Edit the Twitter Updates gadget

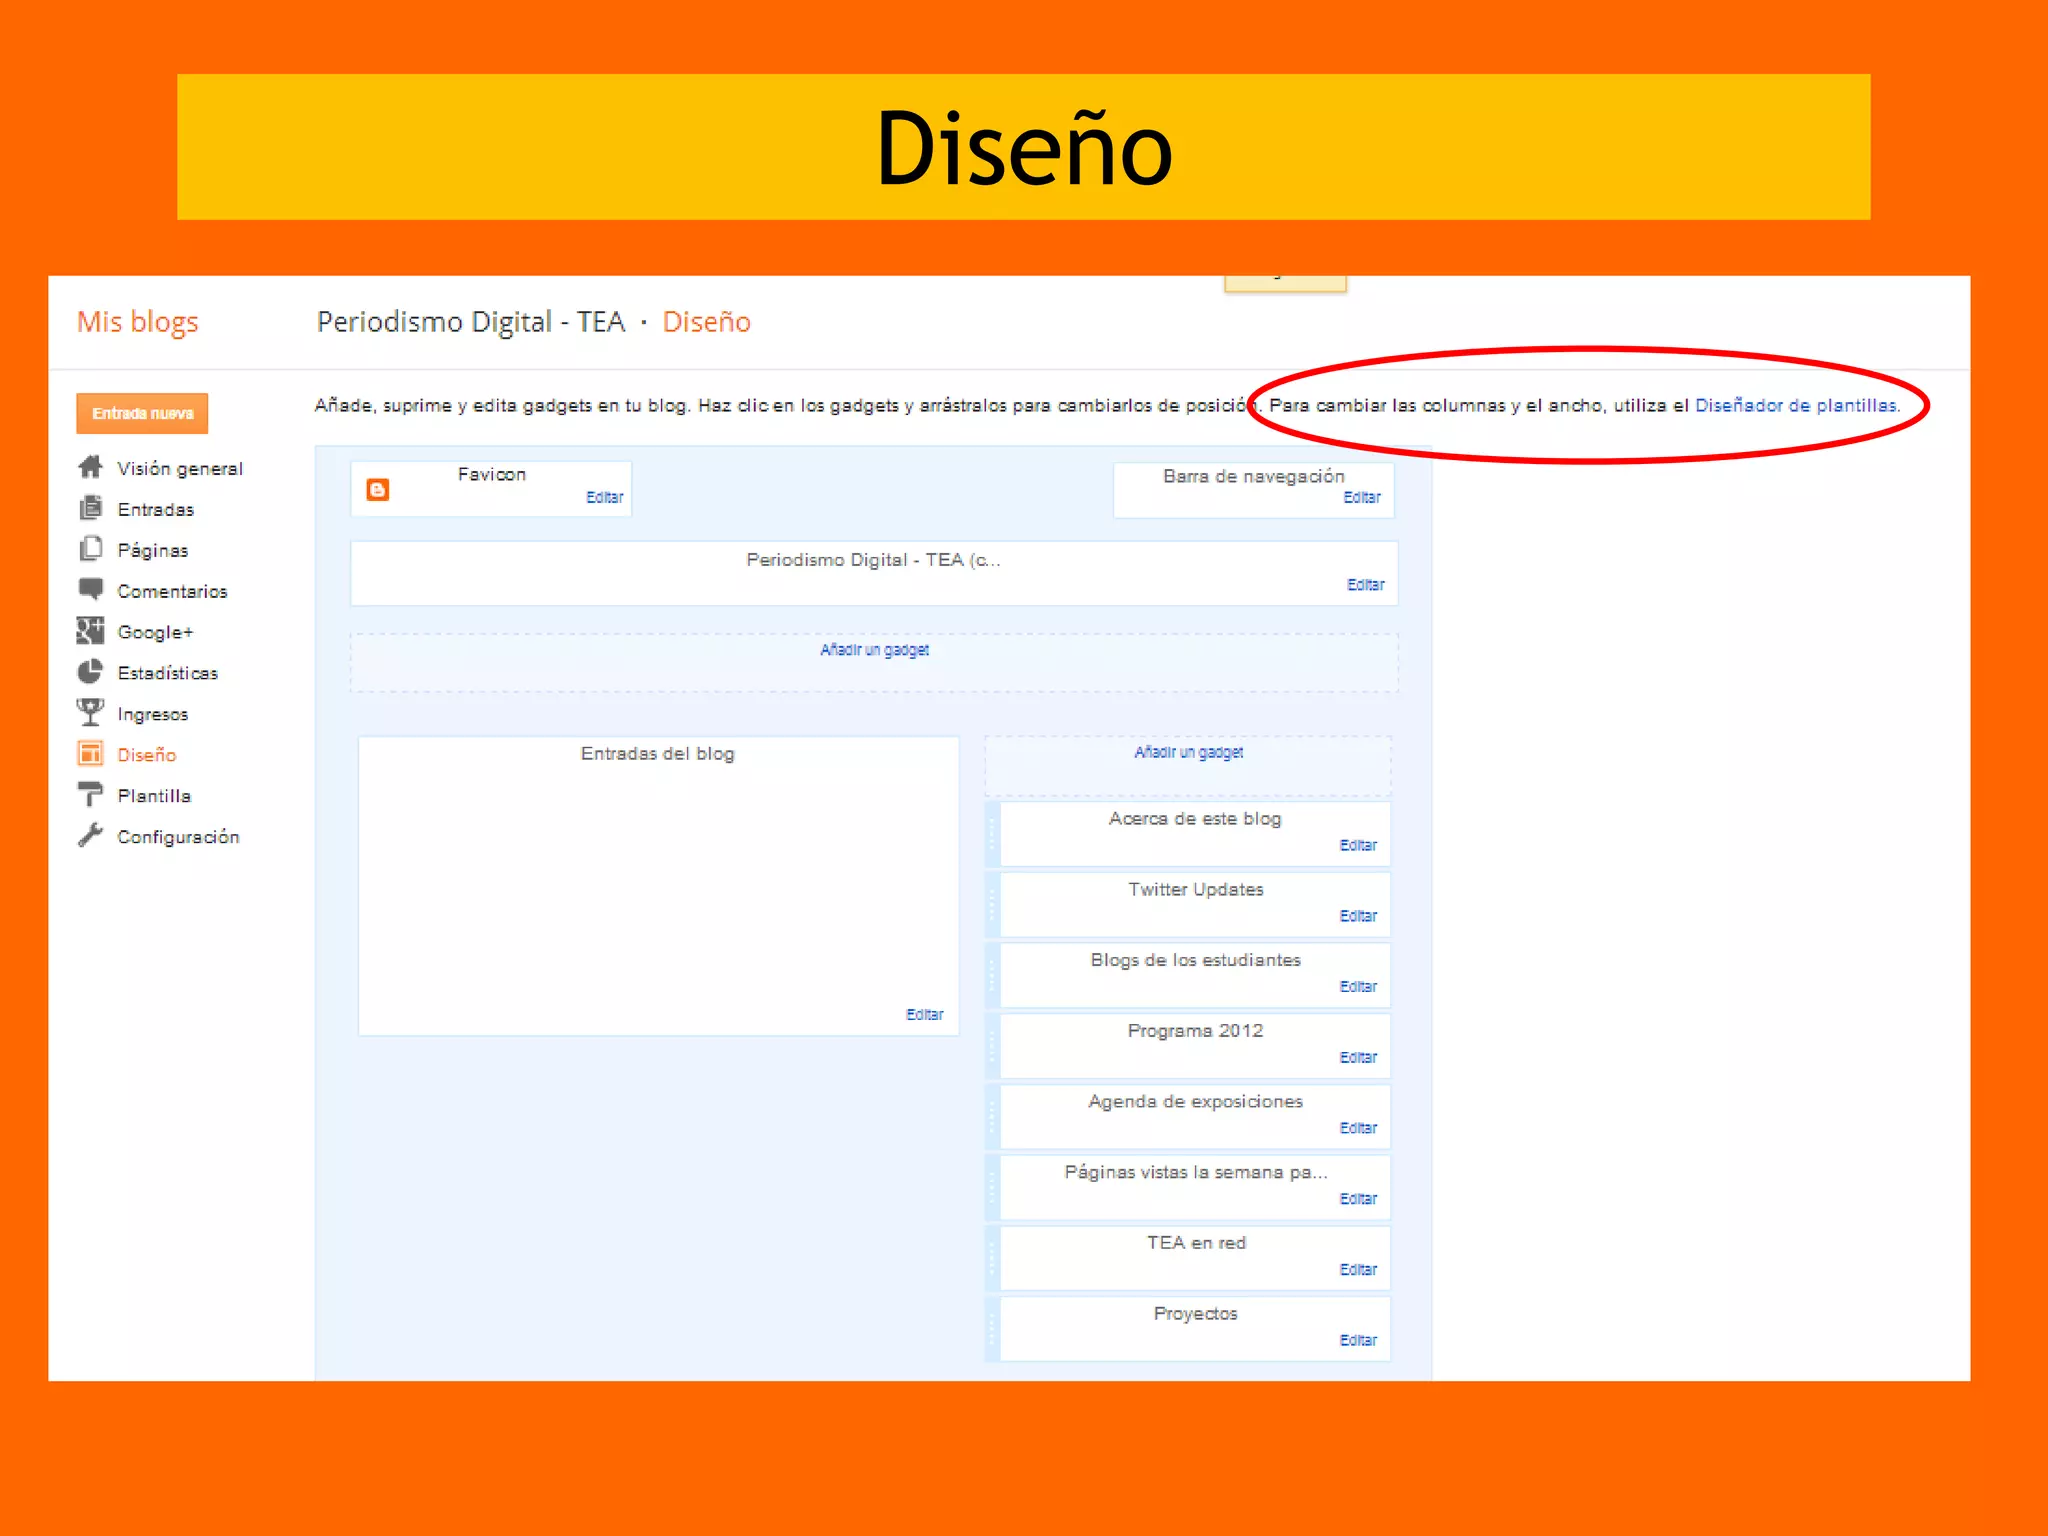(1359, 917)
